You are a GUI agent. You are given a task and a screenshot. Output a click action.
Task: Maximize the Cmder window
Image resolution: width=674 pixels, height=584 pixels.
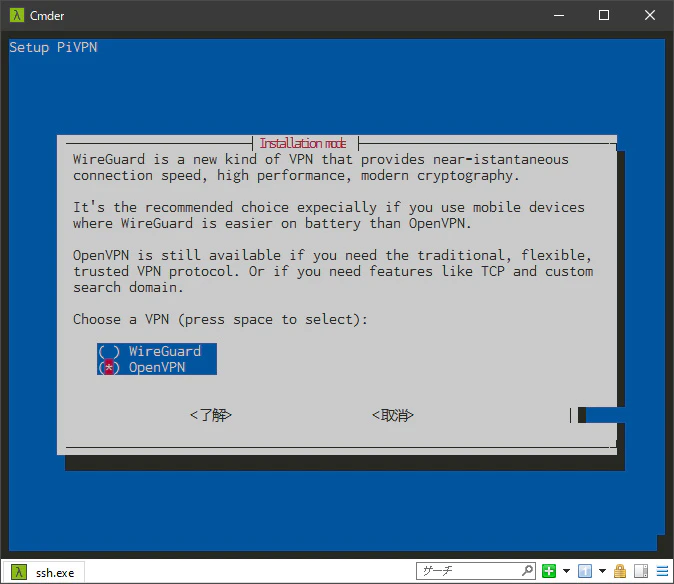pyautogui.click(x=604, y=15)
